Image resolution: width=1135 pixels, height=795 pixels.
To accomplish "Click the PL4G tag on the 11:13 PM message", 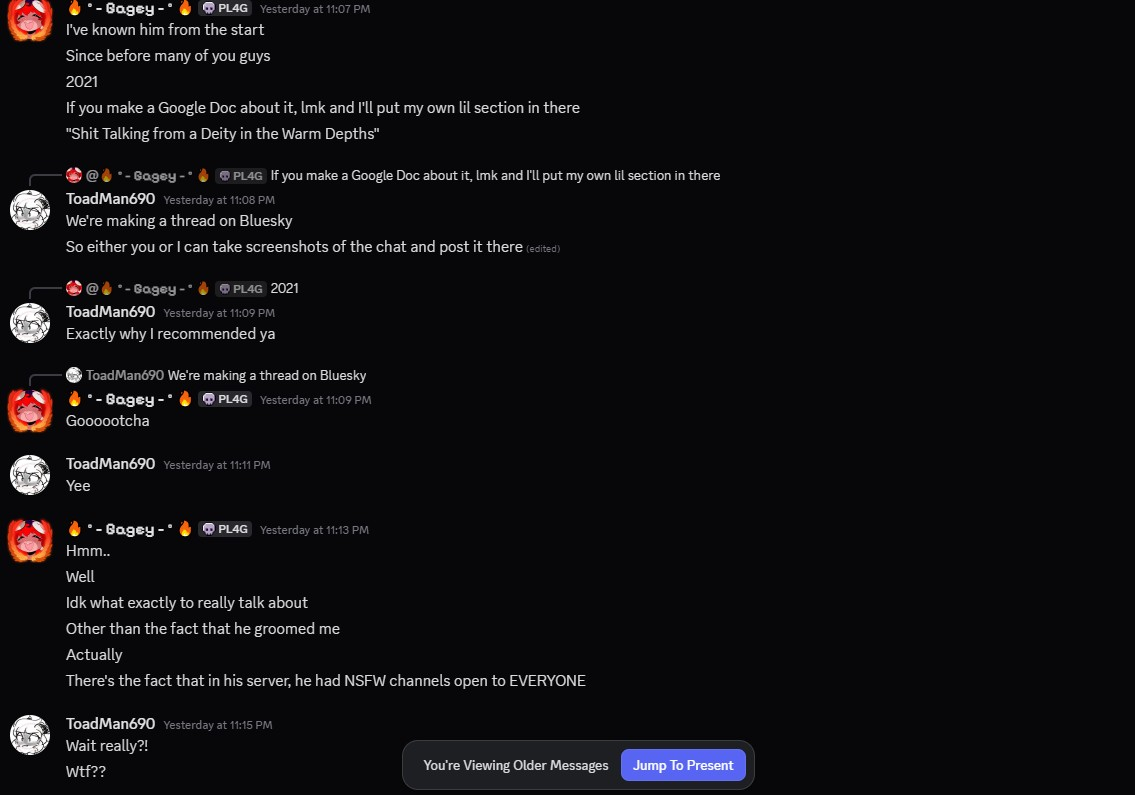I will click(225, 529).
